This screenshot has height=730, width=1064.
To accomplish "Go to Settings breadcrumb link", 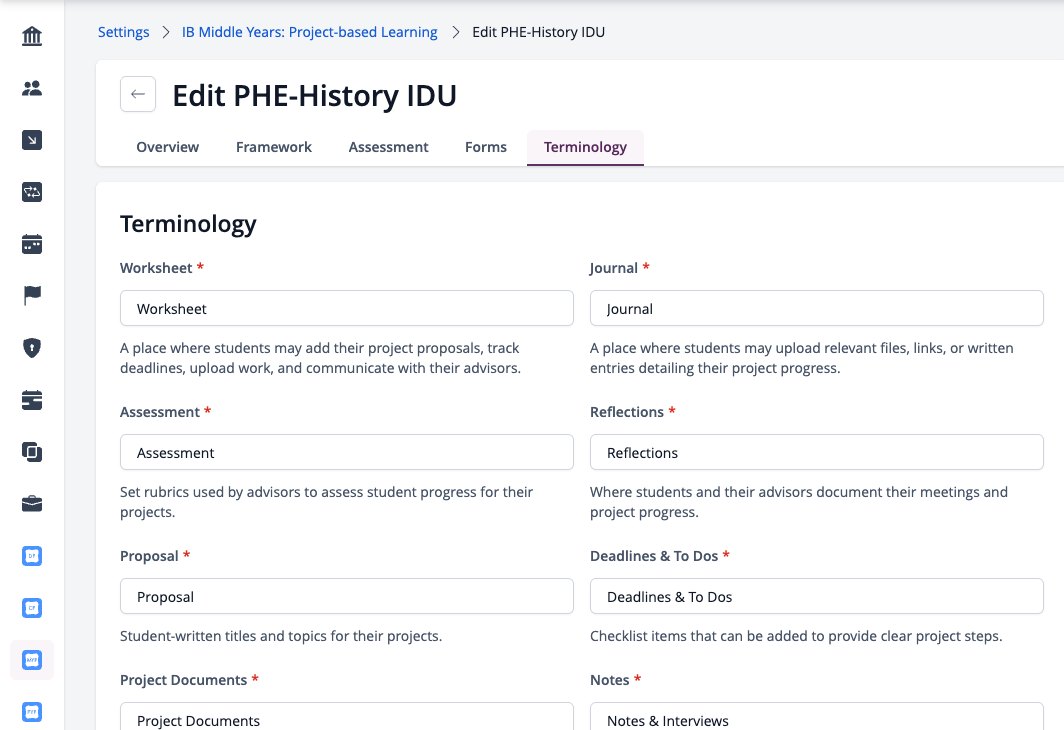I will (124, 32).
